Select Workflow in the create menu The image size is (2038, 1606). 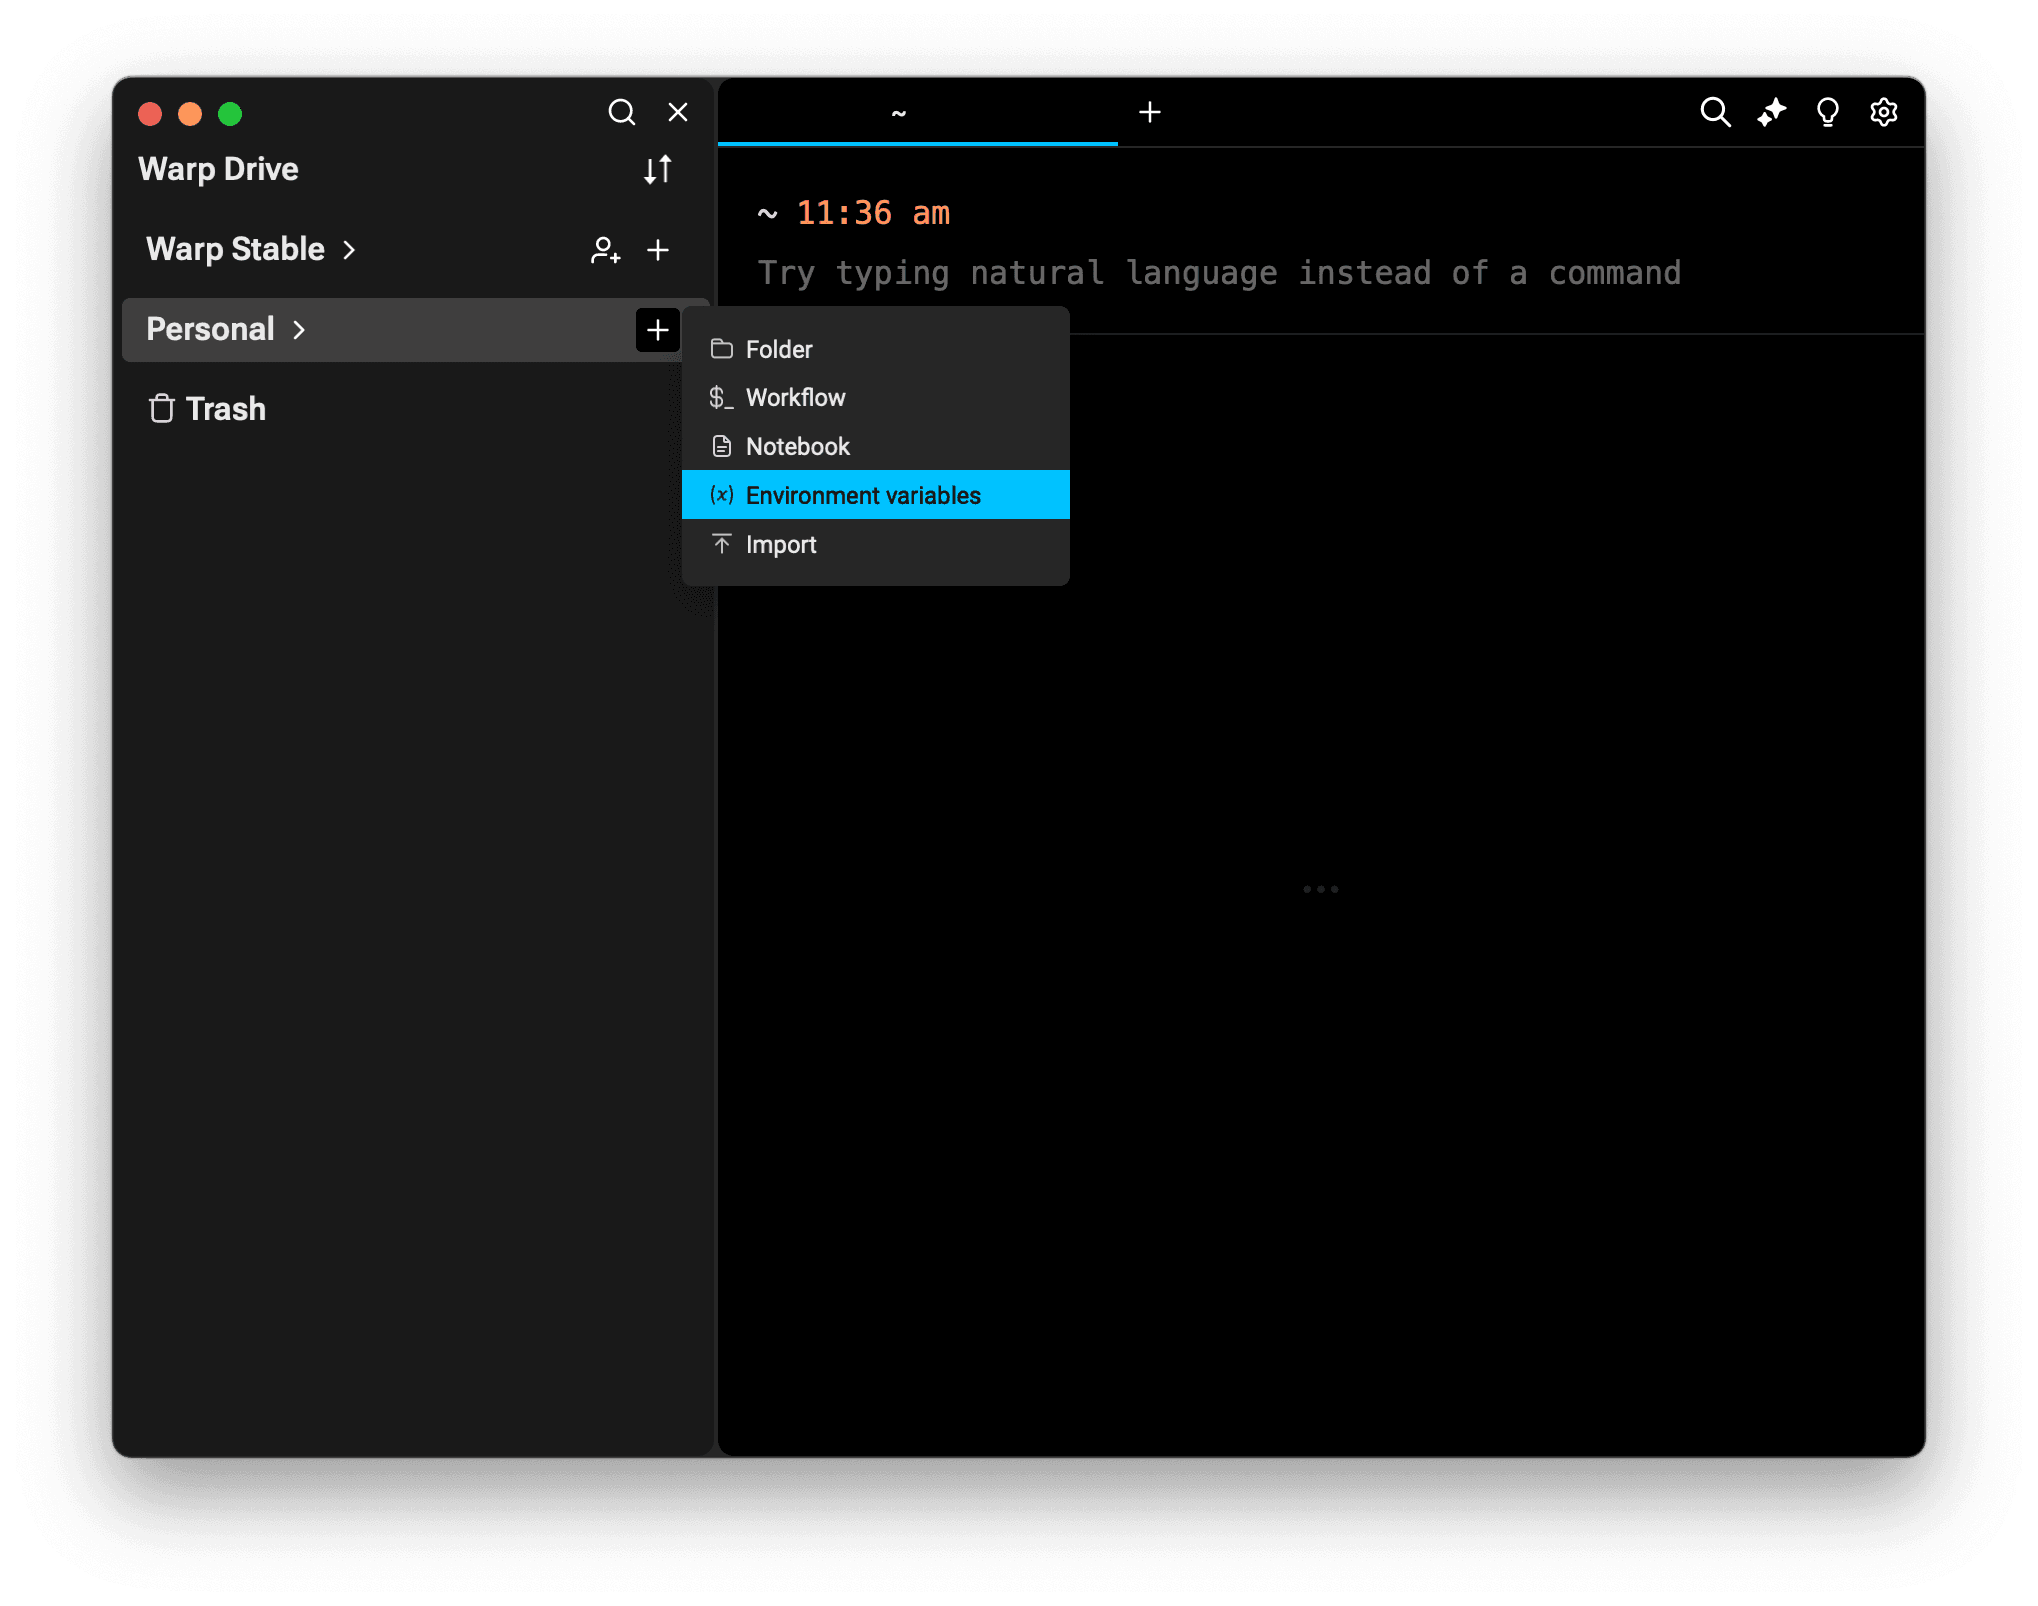coord(795,398)
